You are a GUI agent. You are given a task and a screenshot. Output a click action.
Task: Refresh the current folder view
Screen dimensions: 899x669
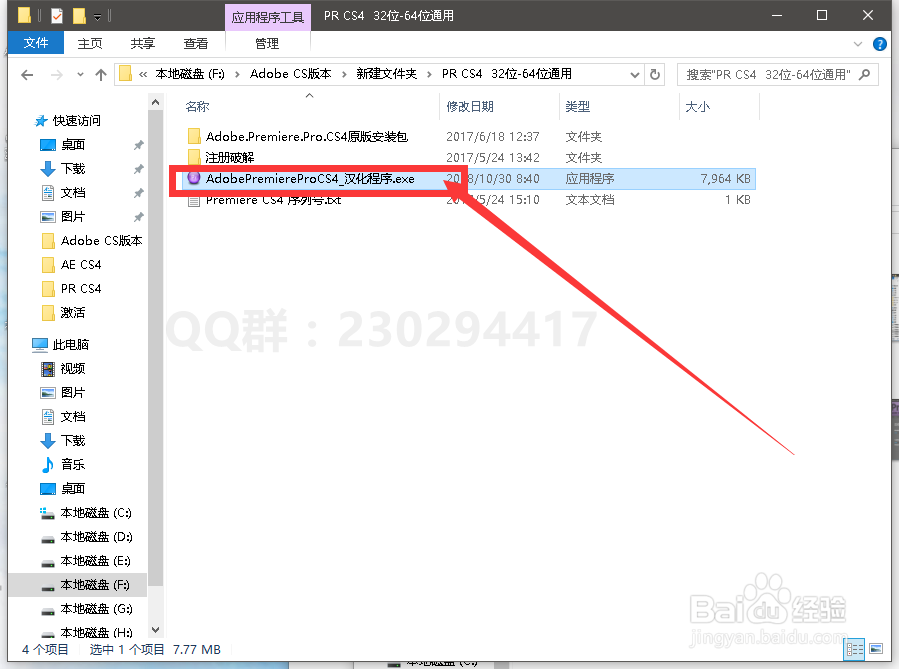coord(655,75)
